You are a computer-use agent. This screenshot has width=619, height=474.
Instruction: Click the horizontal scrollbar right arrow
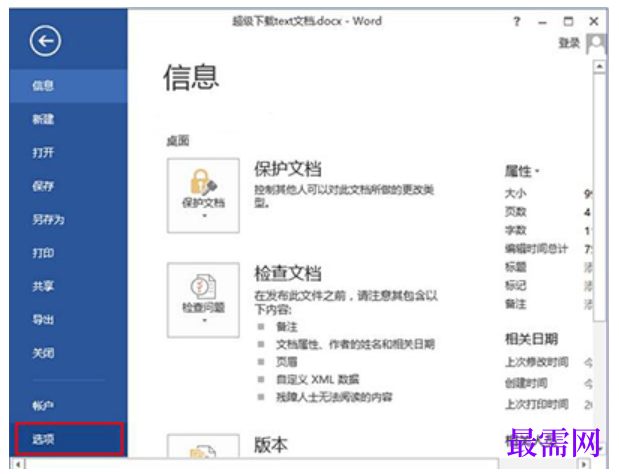click(x=585, y=464)
